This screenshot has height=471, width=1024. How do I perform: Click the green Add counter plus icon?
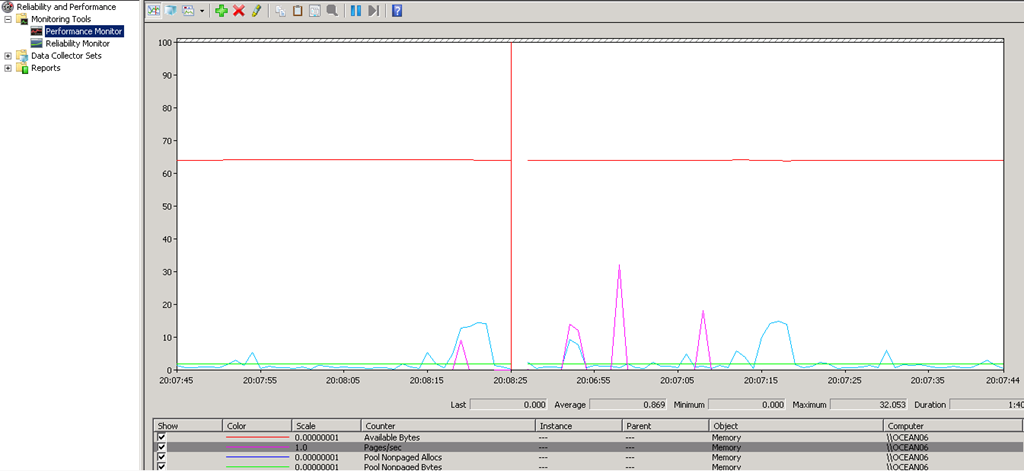pos(221,10)
